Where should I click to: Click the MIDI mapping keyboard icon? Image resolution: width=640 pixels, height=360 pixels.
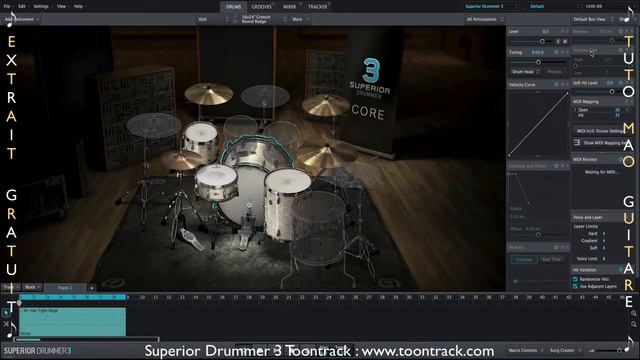pos(577,142)
